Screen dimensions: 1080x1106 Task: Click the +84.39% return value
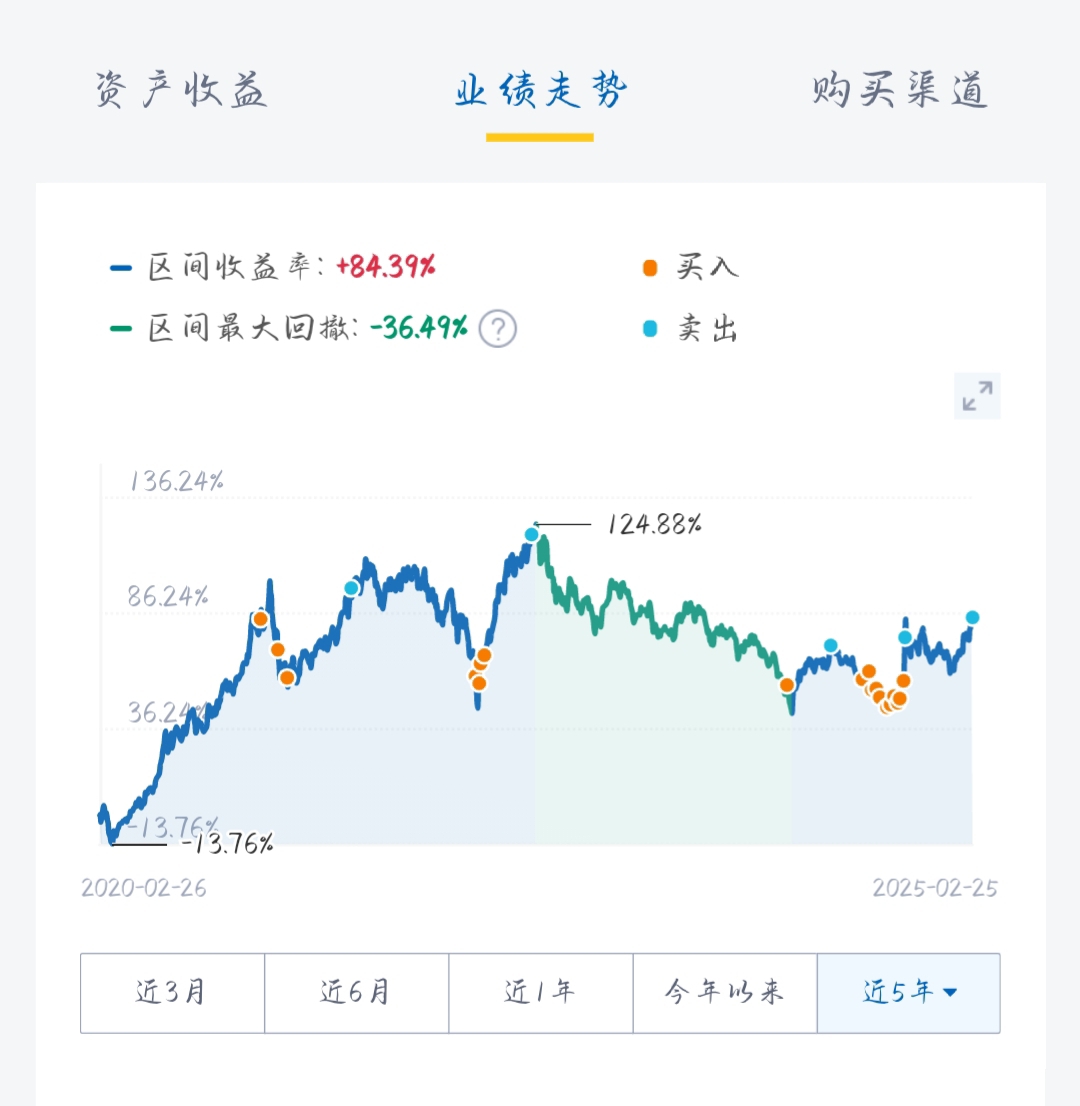coord(386,267)
